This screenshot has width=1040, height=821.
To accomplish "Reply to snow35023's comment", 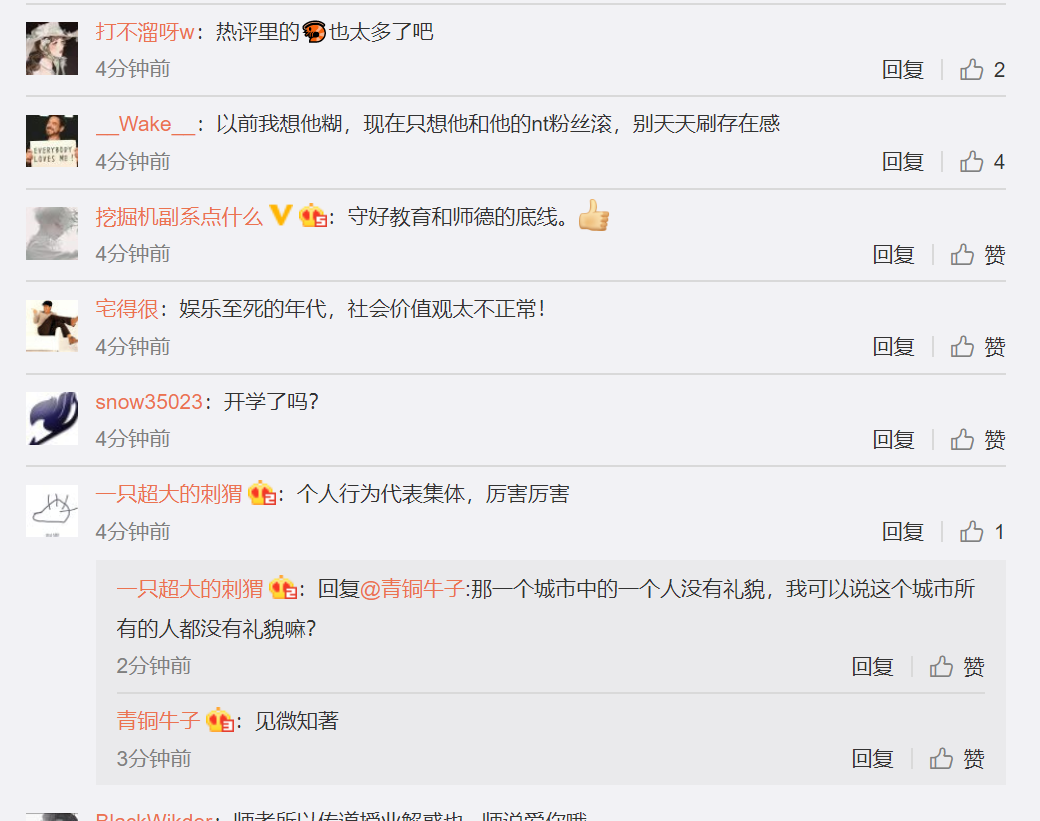I will pyautogui.click(x=893, y=439).
